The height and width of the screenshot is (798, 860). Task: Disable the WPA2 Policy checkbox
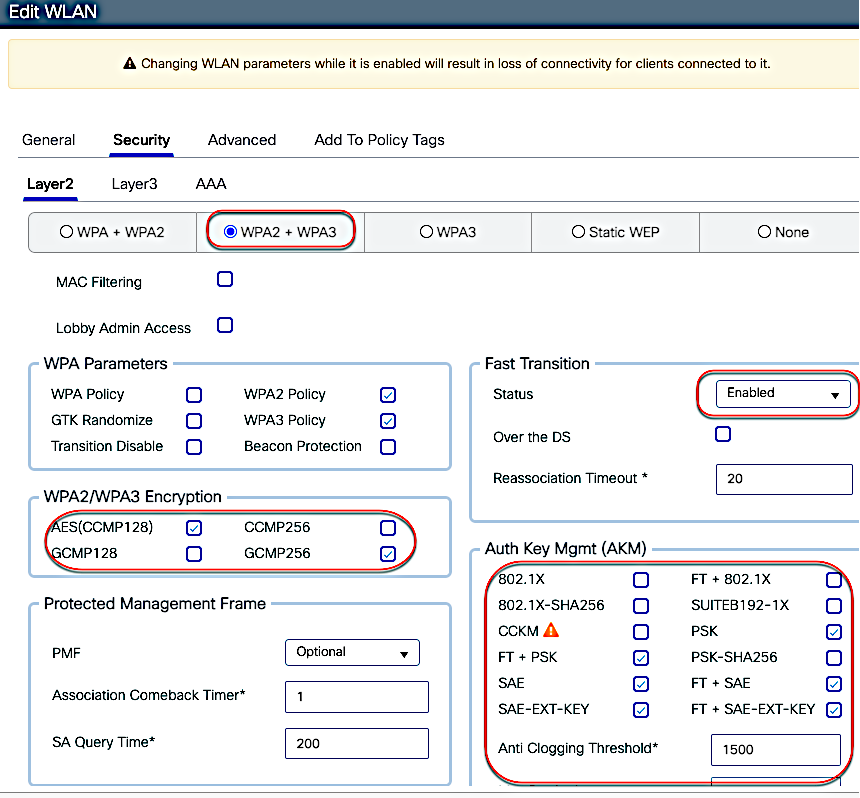click(x=388, y=394)
